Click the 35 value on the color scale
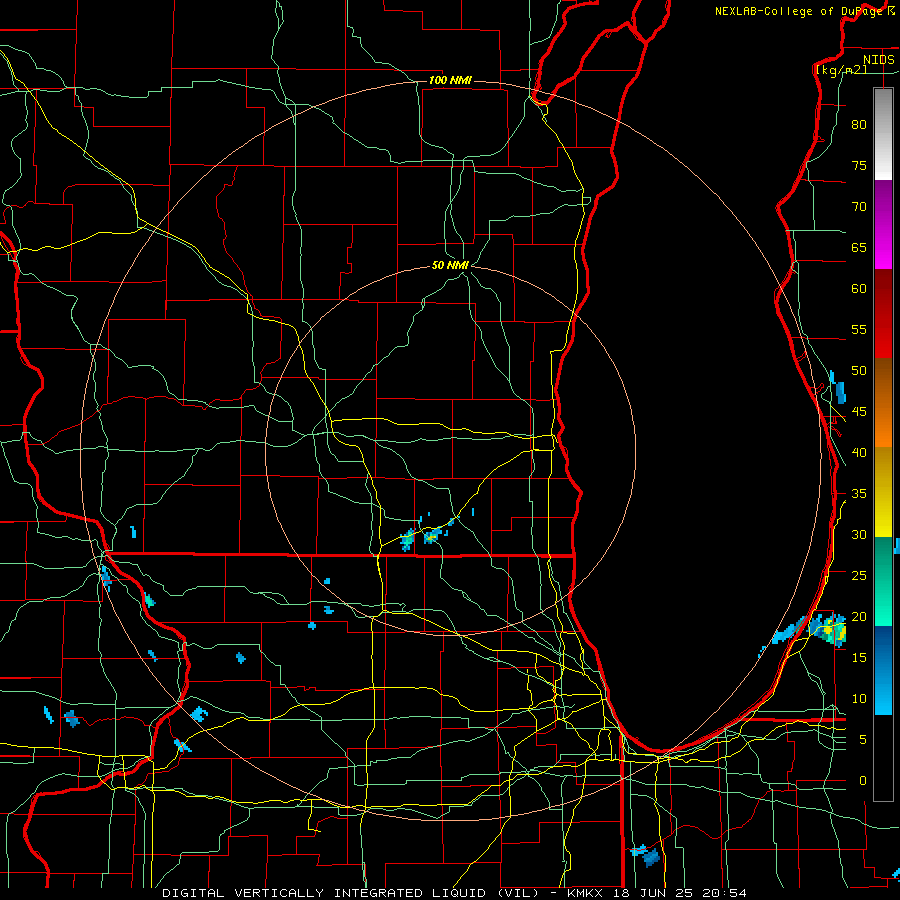Viewport: 900px width, 900px height. (859, 494)
